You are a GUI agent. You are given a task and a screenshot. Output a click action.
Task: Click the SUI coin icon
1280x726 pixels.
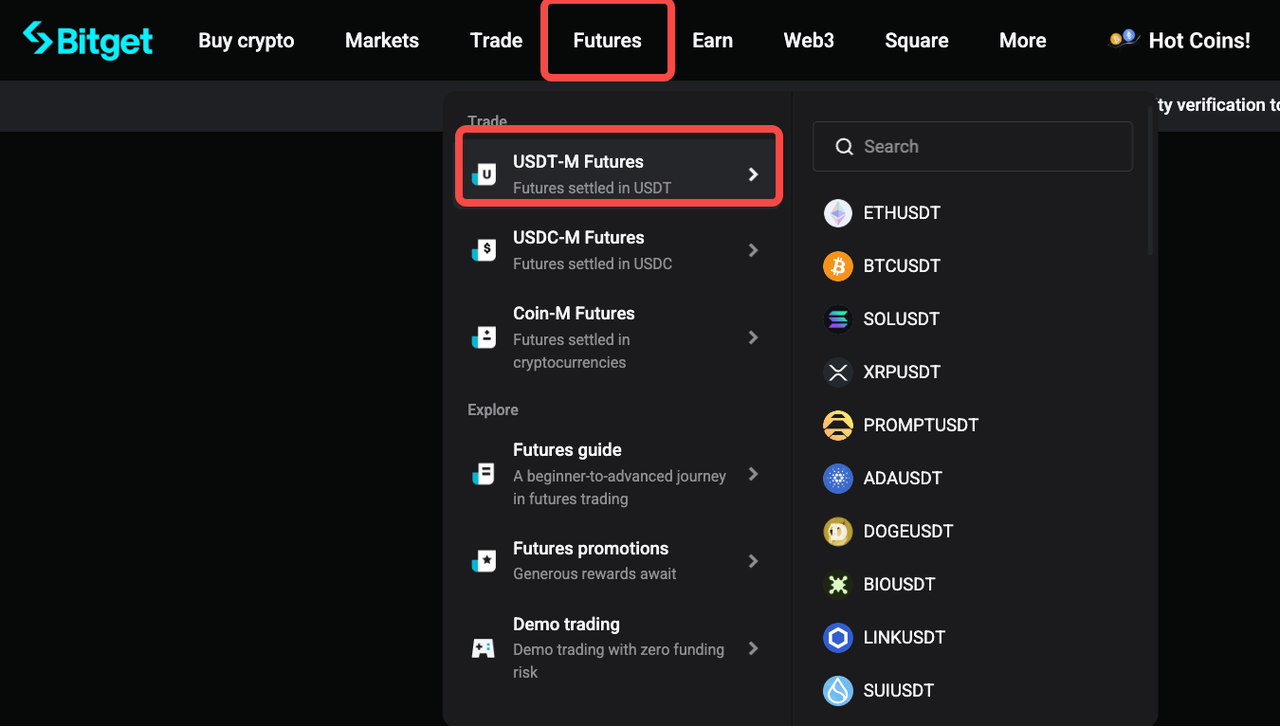(x=838, y=690)
